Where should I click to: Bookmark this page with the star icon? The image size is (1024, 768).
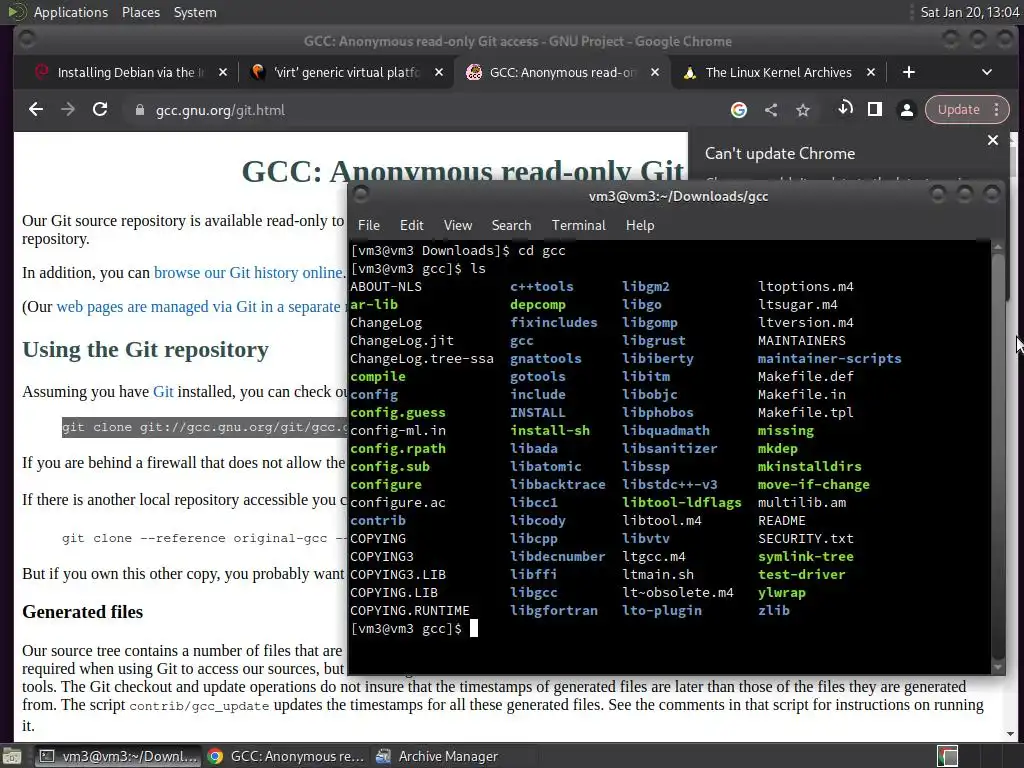(803, 110)
